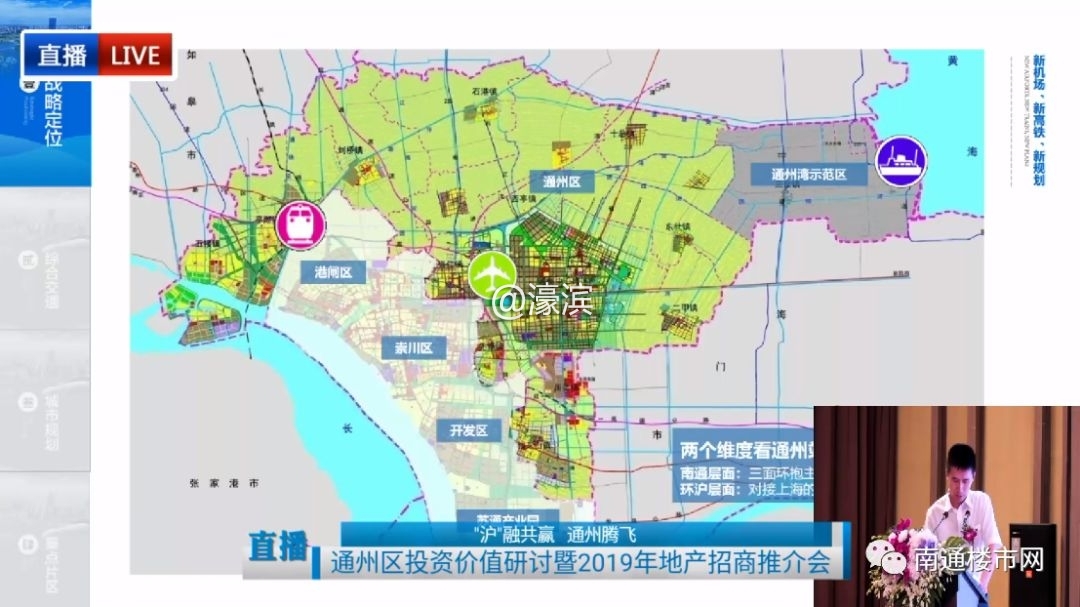The height and width of the screenshot is (607, 1080).
Task: Select the 战略定位 sidebar tab
Action: pos(46,112)
